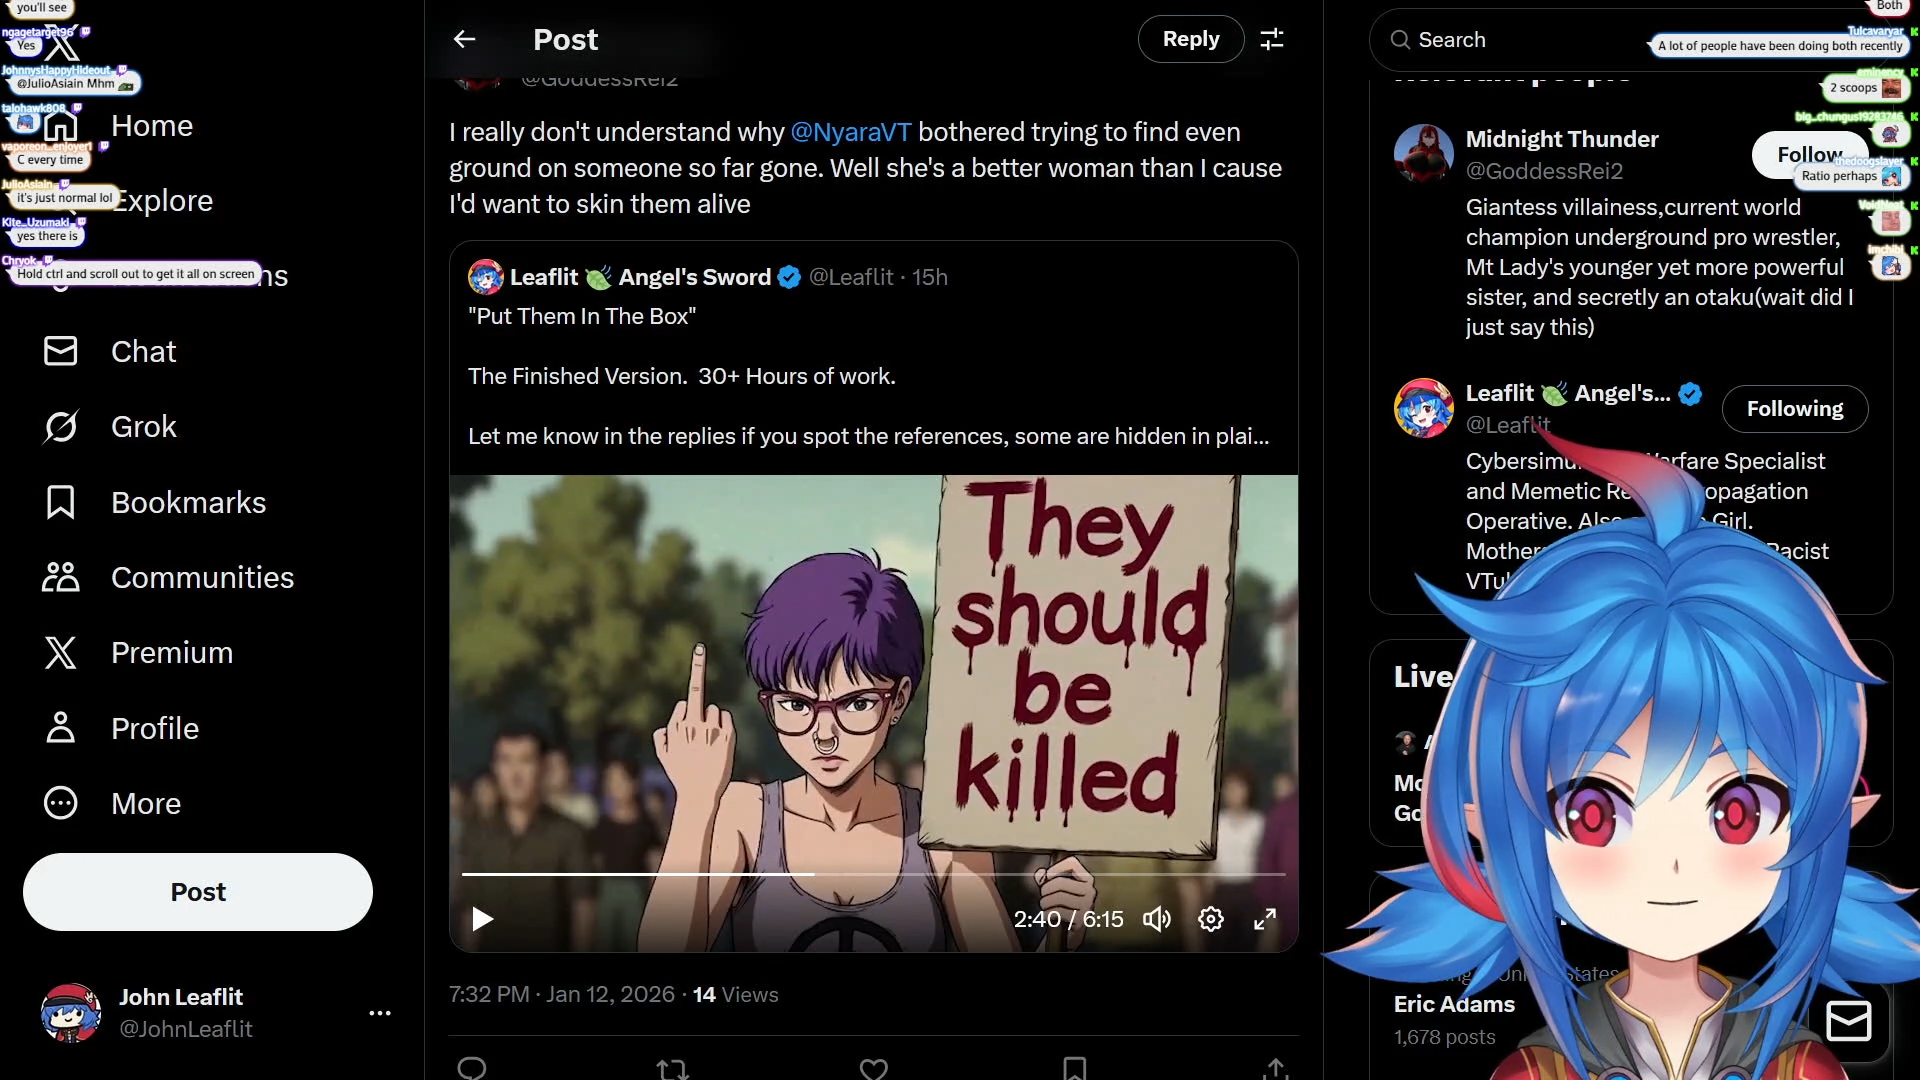1920x1080 pixels.
Task: Play the embedded video
Action: 482,919
